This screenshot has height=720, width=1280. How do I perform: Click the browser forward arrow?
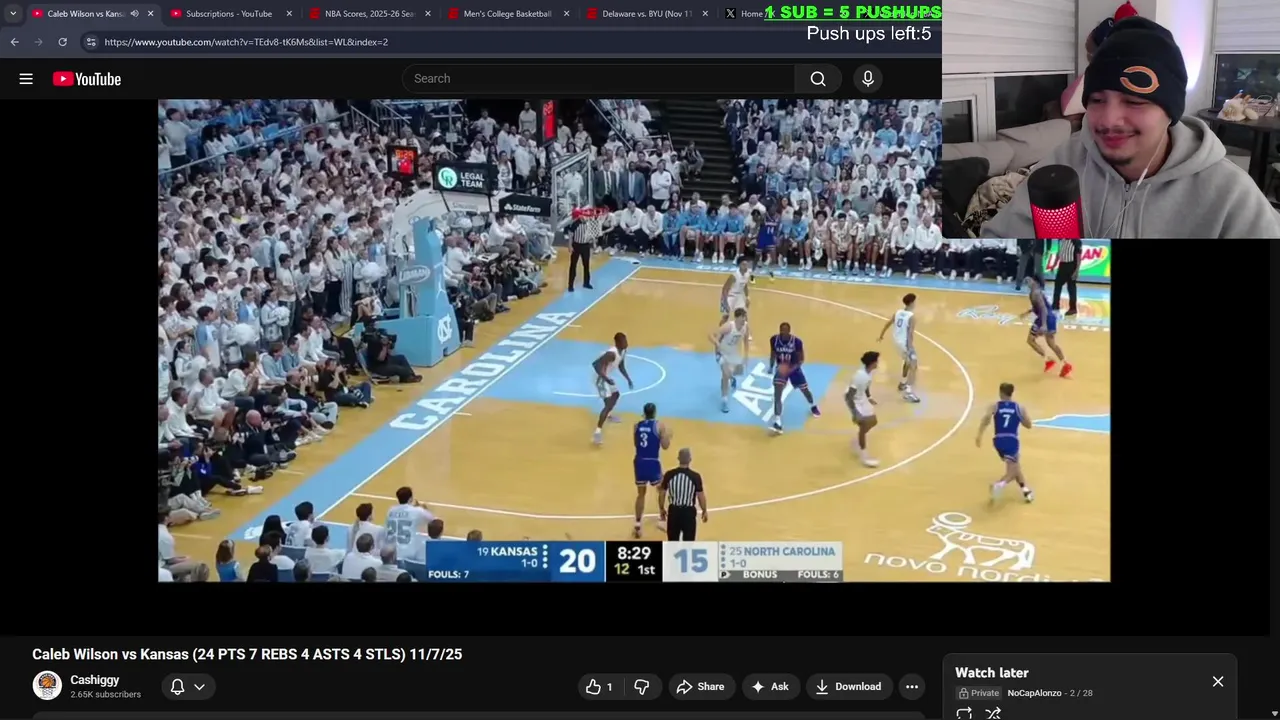tap(38, 42)
